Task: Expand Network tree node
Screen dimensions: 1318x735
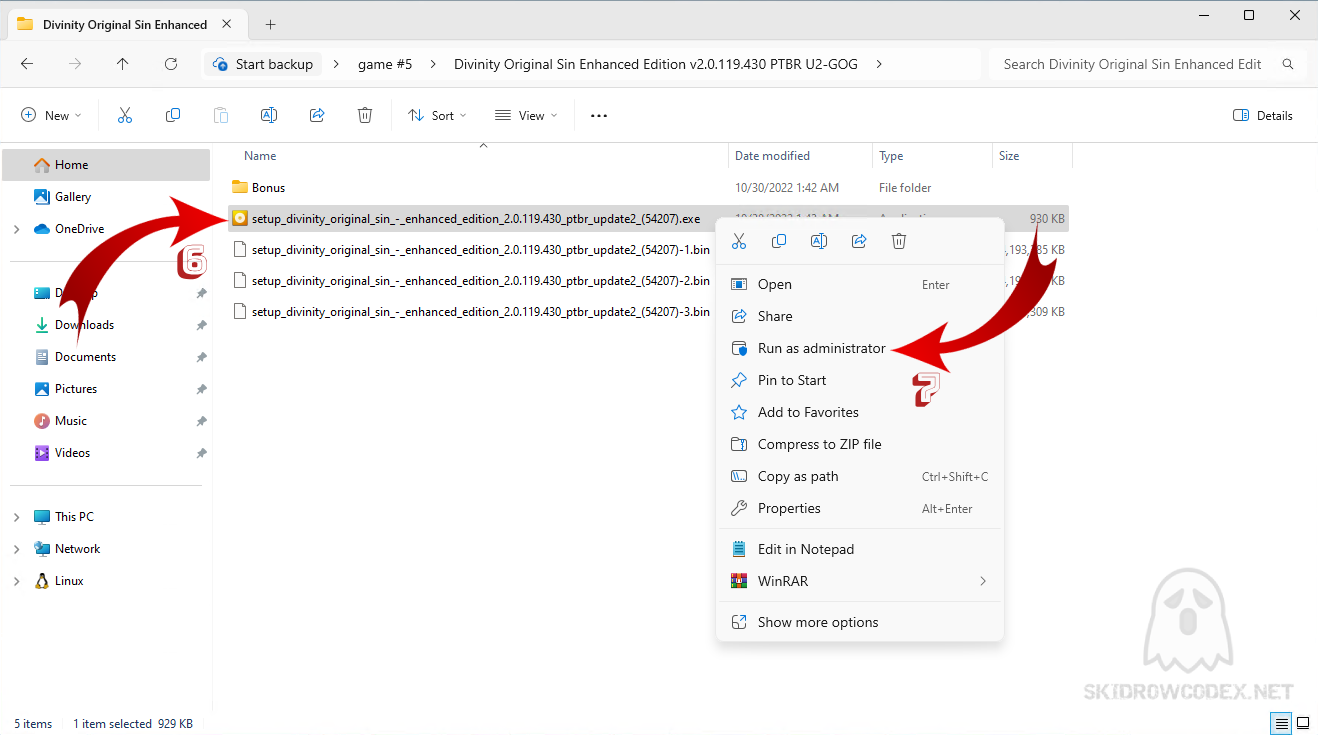Action: click(x=16, y=549)
